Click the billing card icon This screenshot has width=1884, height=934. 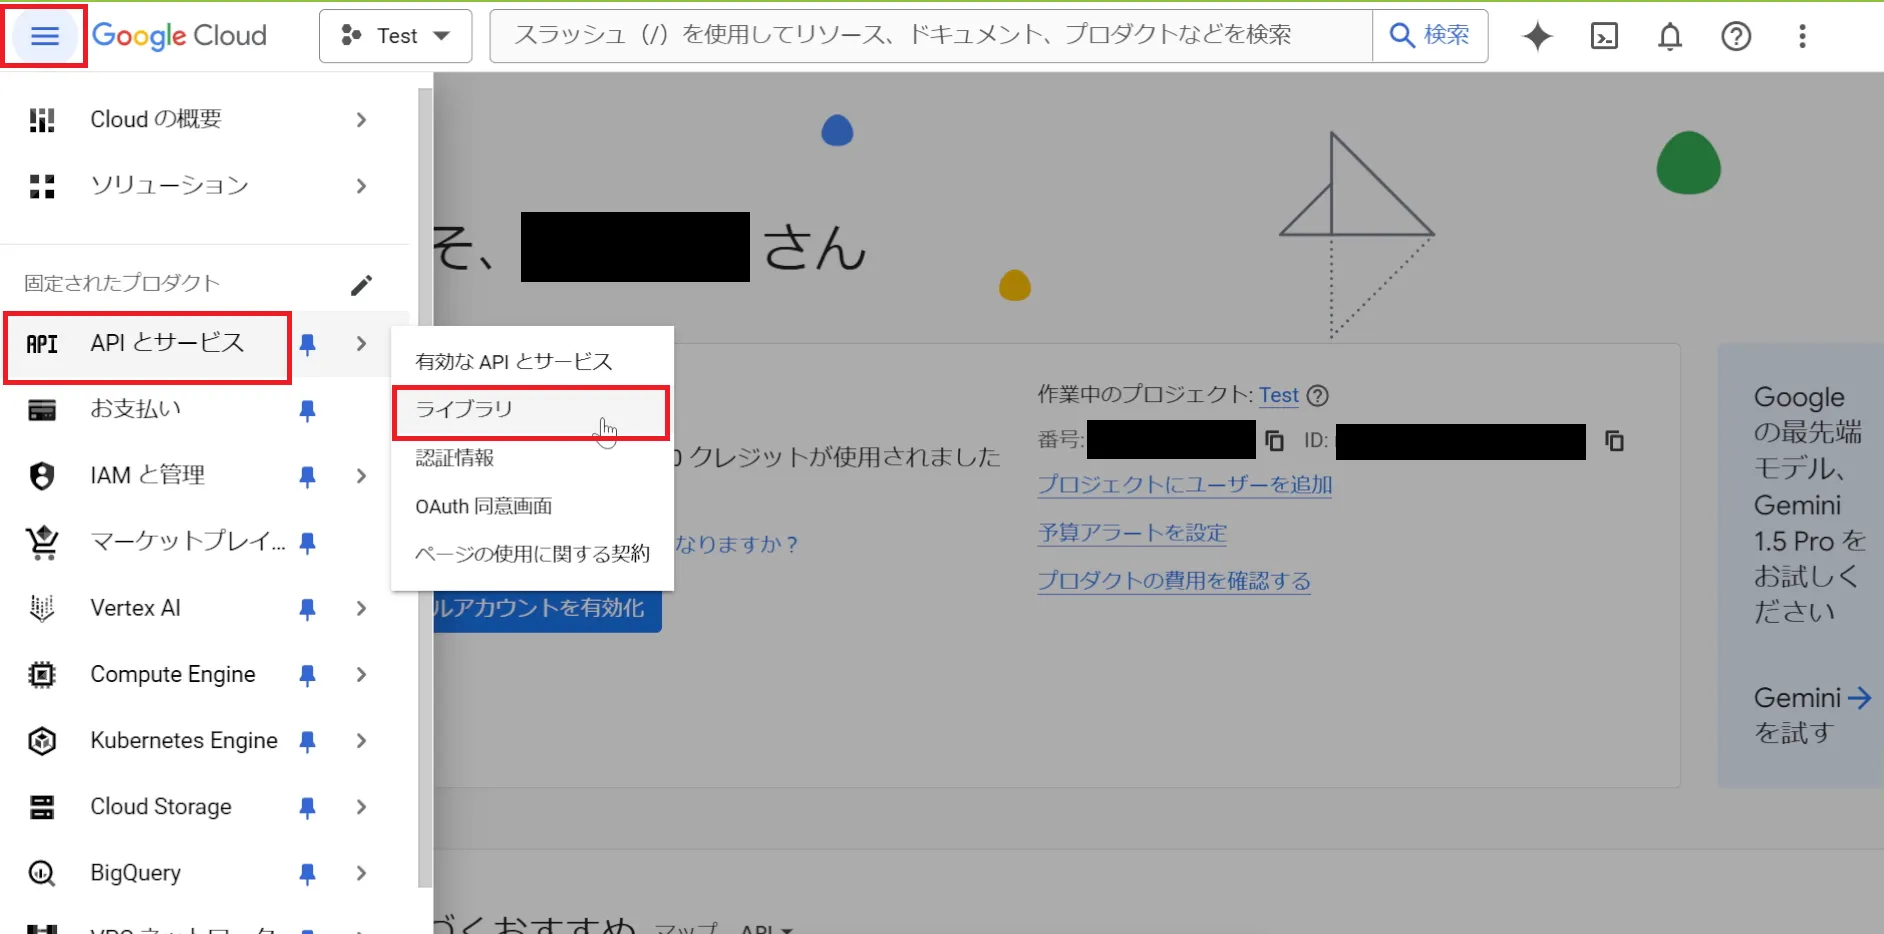(x=42, y=410)
